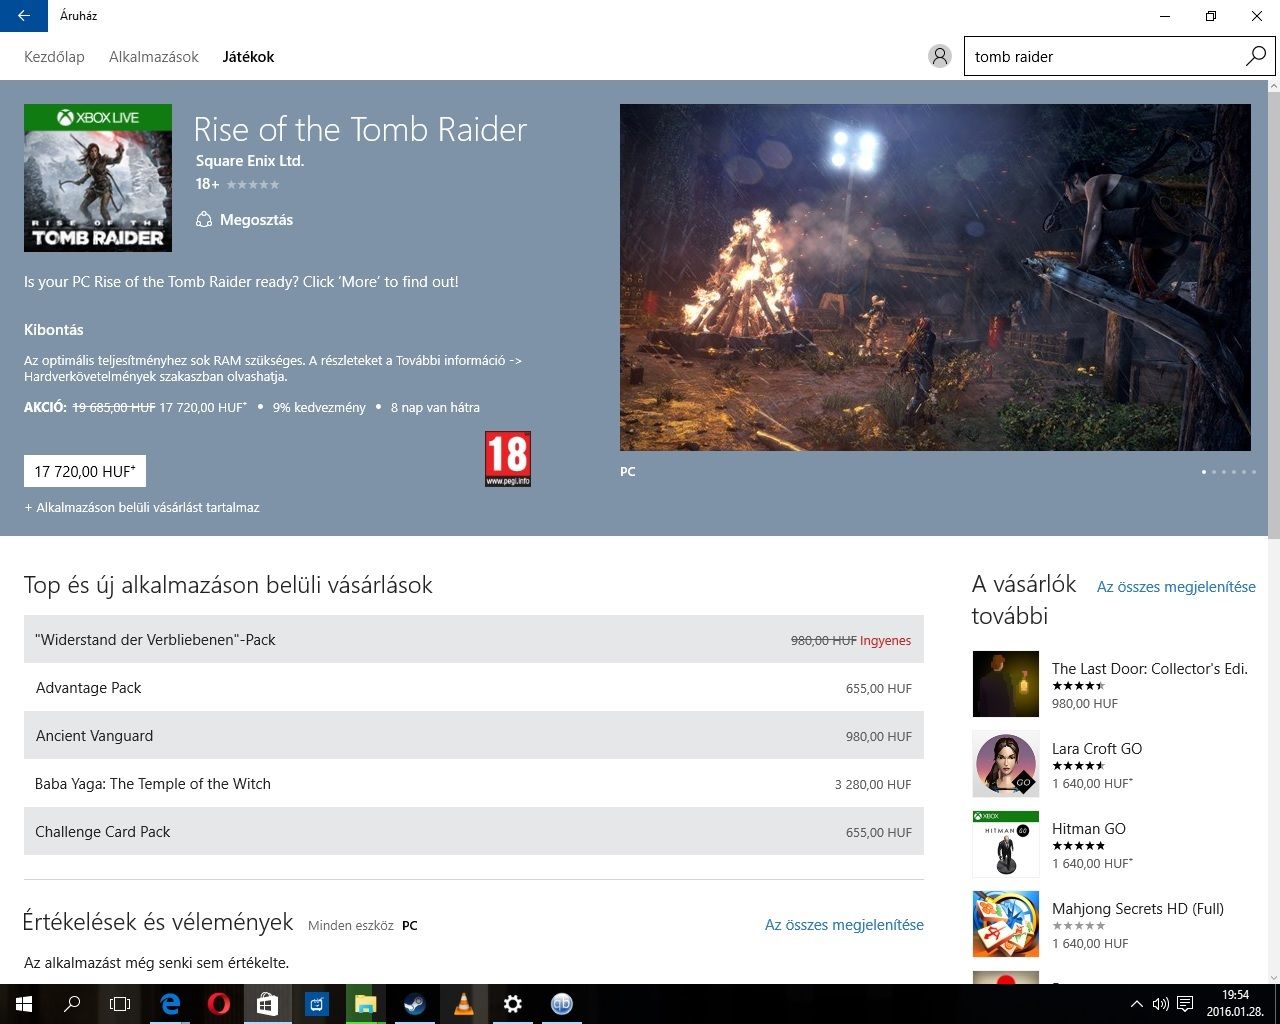Expand description via Kibontás

click(x=54, y=330)
